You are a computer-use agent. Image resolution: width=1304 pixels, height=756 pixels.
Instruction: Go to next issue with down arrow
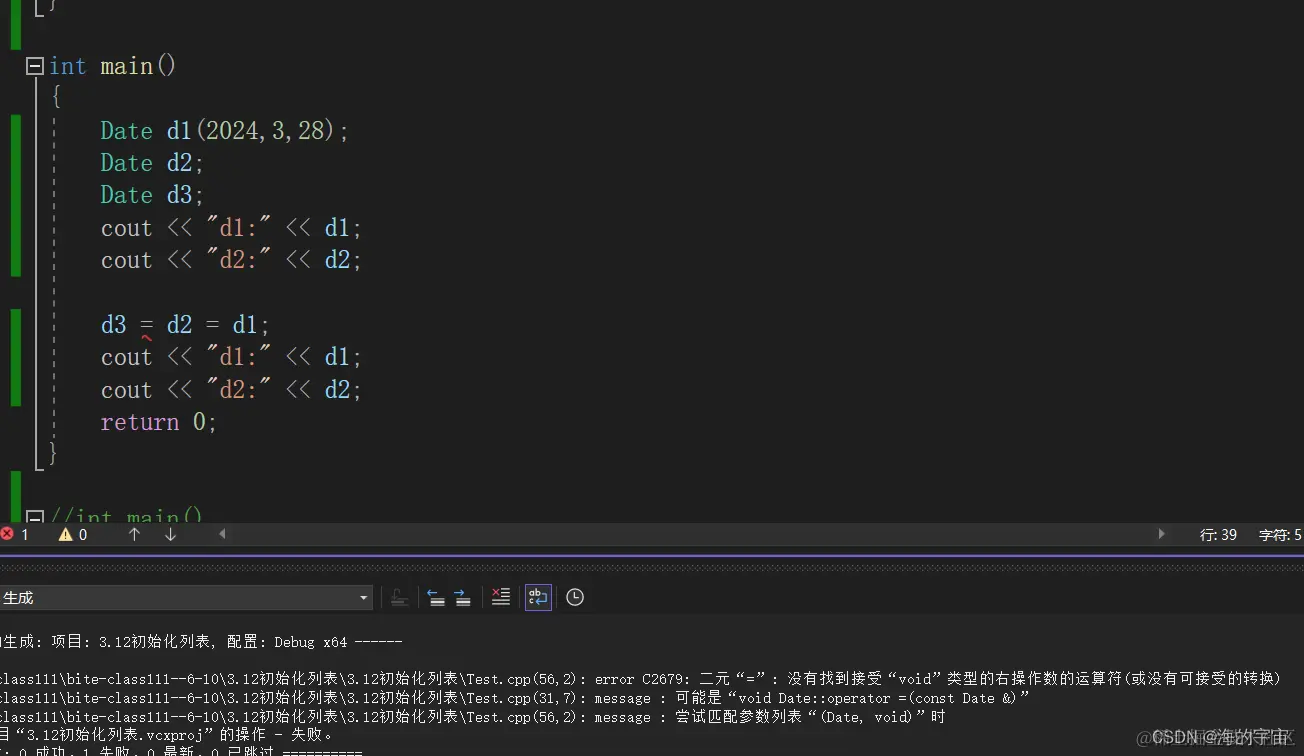click(x=170, y=535)
